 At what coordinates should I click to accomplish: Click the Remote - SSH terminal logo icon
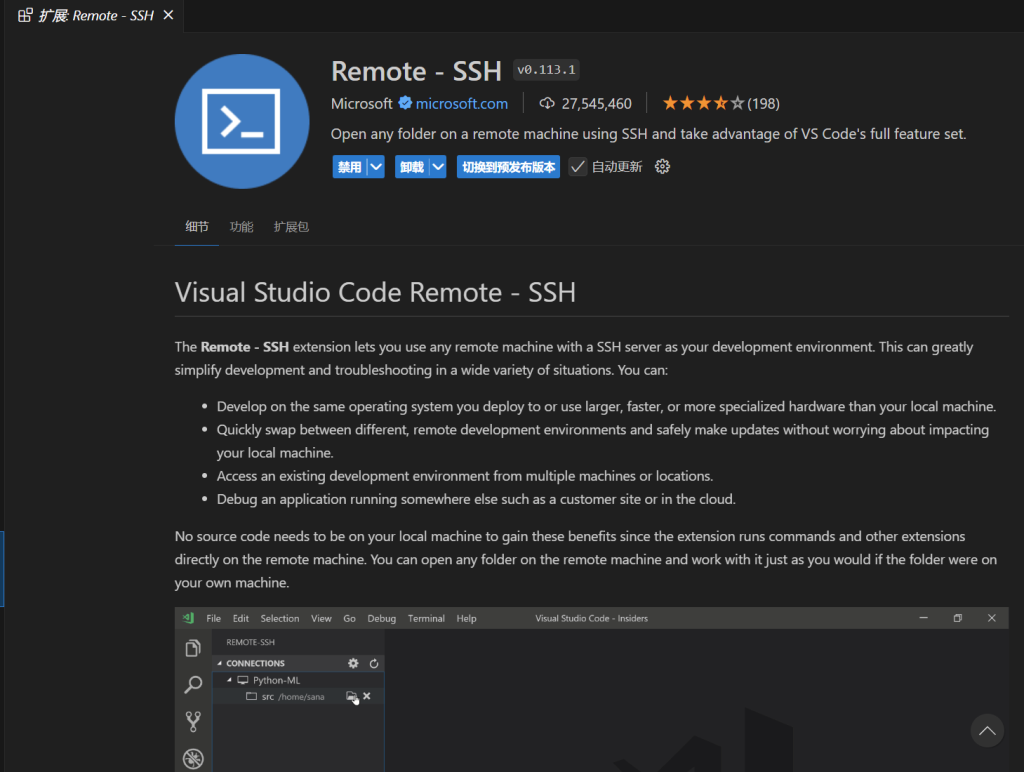pos(242,121)
